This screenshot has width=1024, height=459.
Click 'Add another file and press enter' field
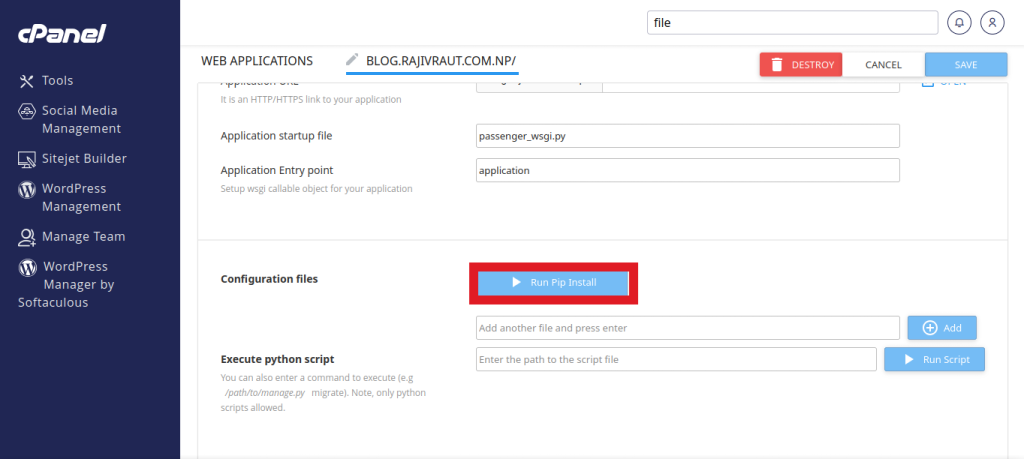pyautogui.click(x=688, y=328)
